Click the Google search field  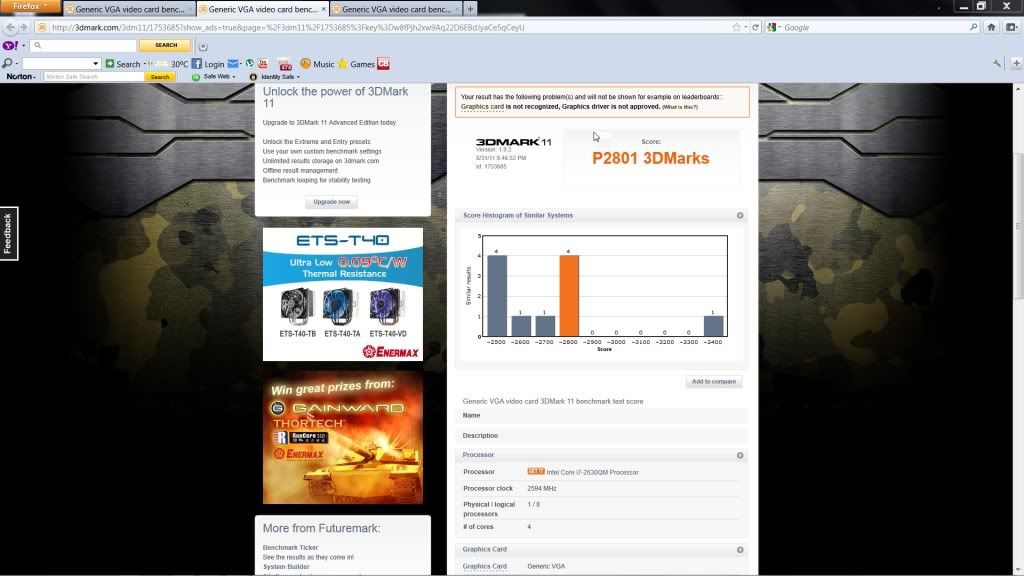tap(875, 27)
